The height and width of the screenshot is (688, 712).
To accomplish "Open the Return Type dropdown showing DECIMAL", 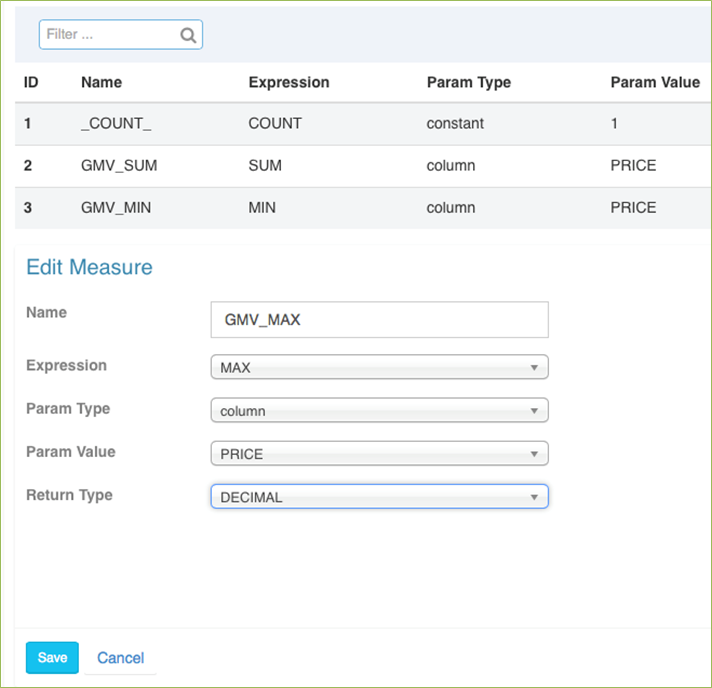I will 380,496.
